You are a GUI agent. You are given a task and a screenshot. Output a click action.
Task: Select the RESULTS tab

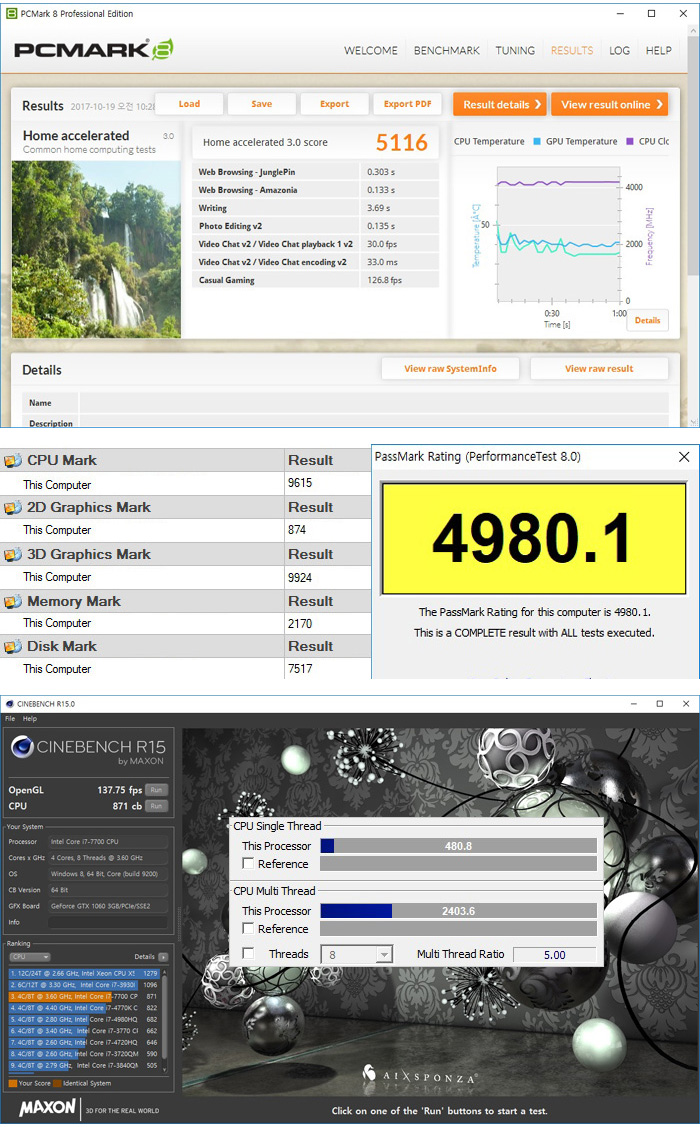(571, 50)
